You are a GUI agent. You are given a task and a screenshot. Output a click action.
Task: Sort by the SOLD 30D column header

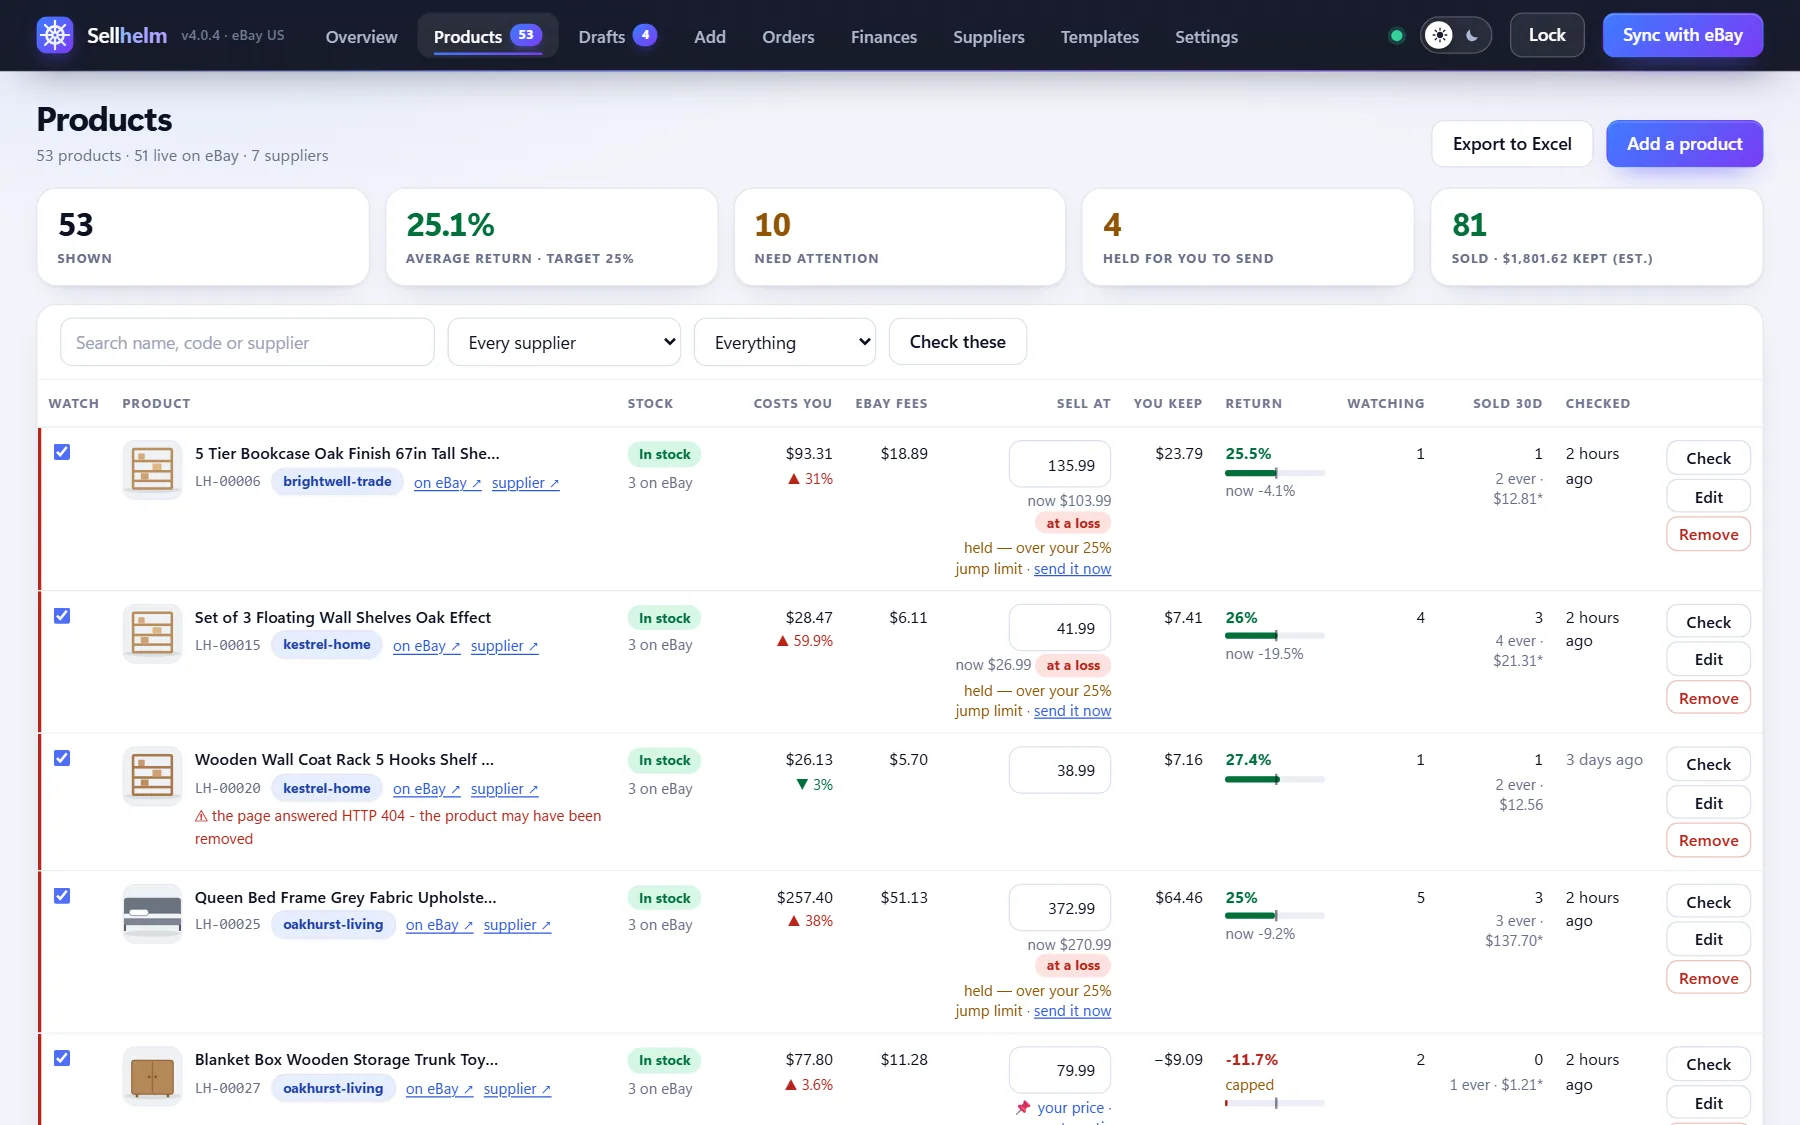[x=1507, y=404]
